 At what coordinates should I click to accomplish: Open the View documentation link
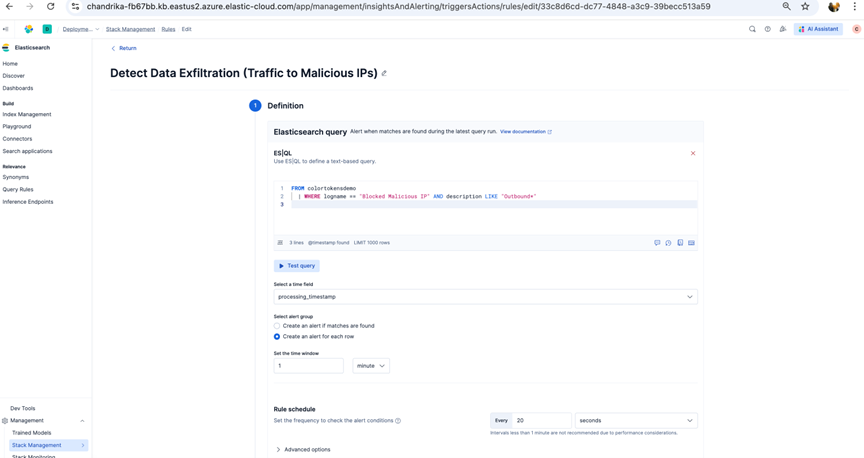click(526, 132)
